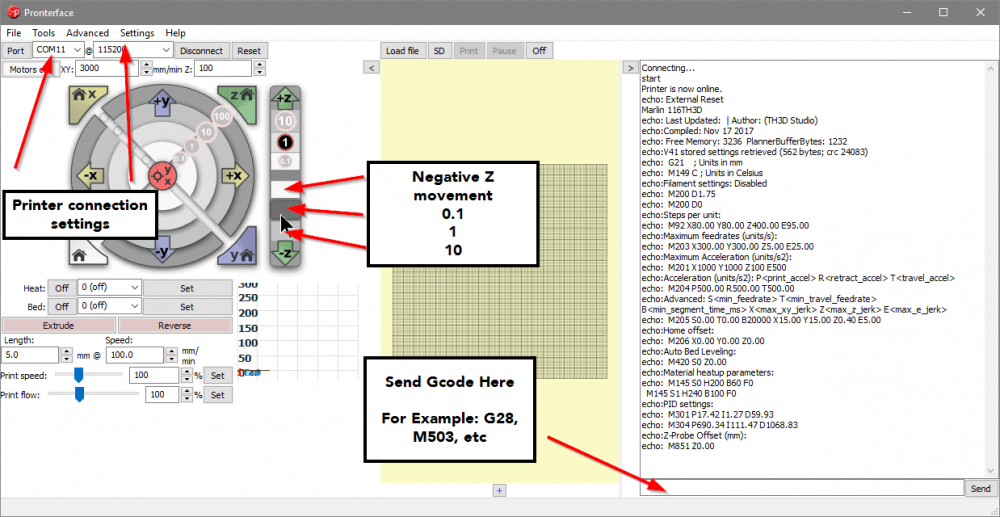
Task: Open the Advanced menu
Action: [x=87, y=33]
